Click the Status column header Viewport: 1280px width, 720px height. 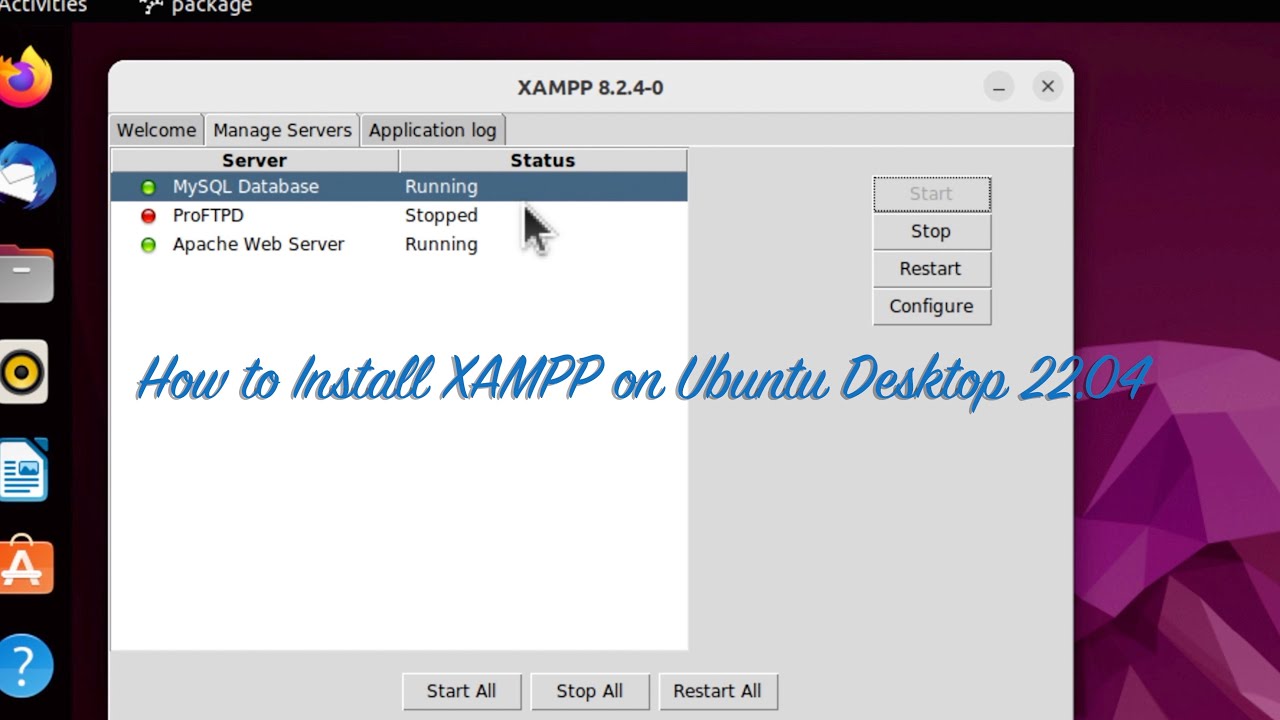coord(543,160)
